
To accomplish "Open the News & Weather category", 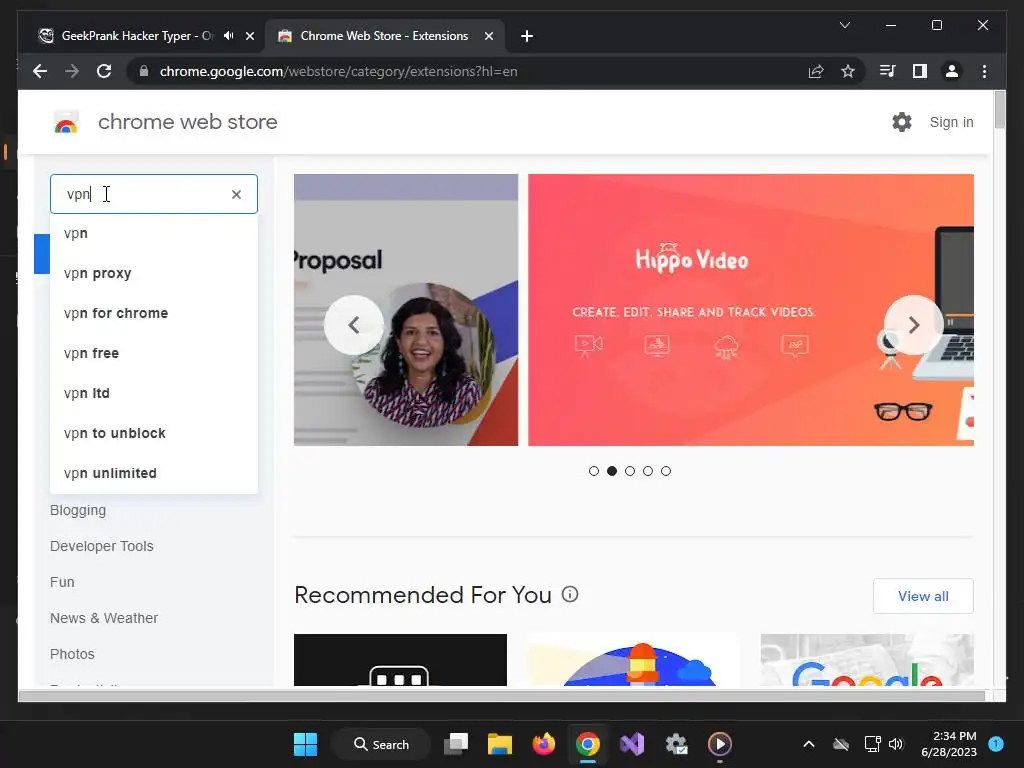I will [104, 618].
